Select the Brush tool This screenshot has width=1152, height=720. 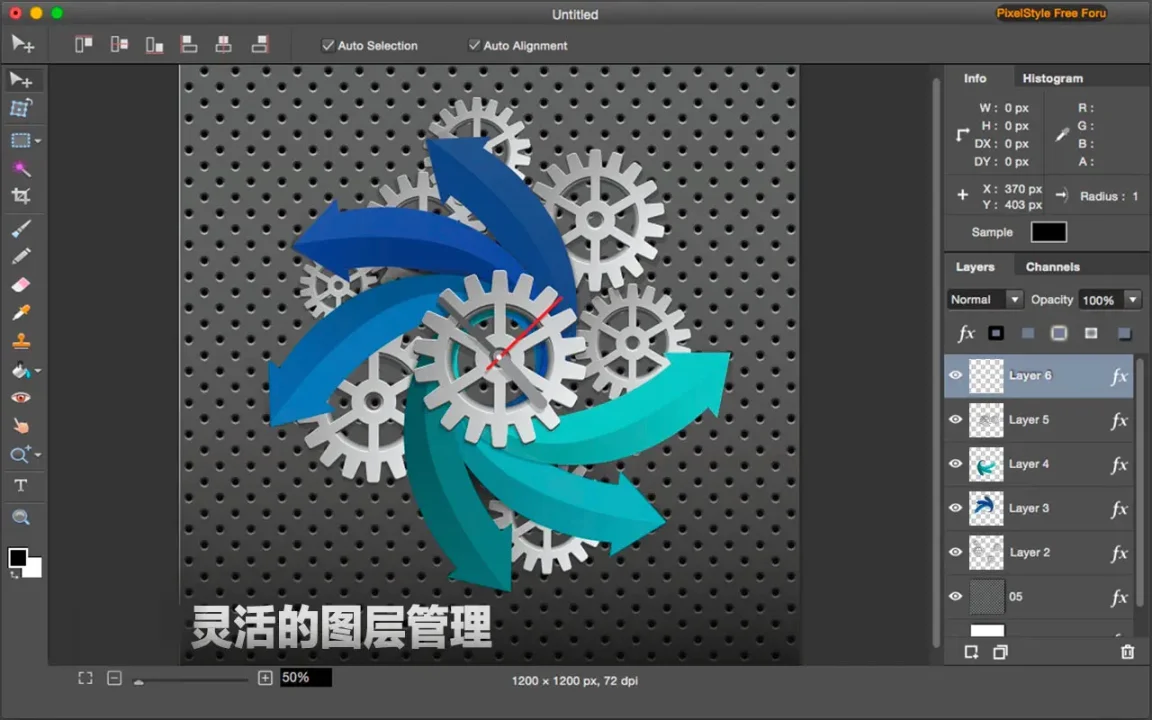[x=21, y=229]
